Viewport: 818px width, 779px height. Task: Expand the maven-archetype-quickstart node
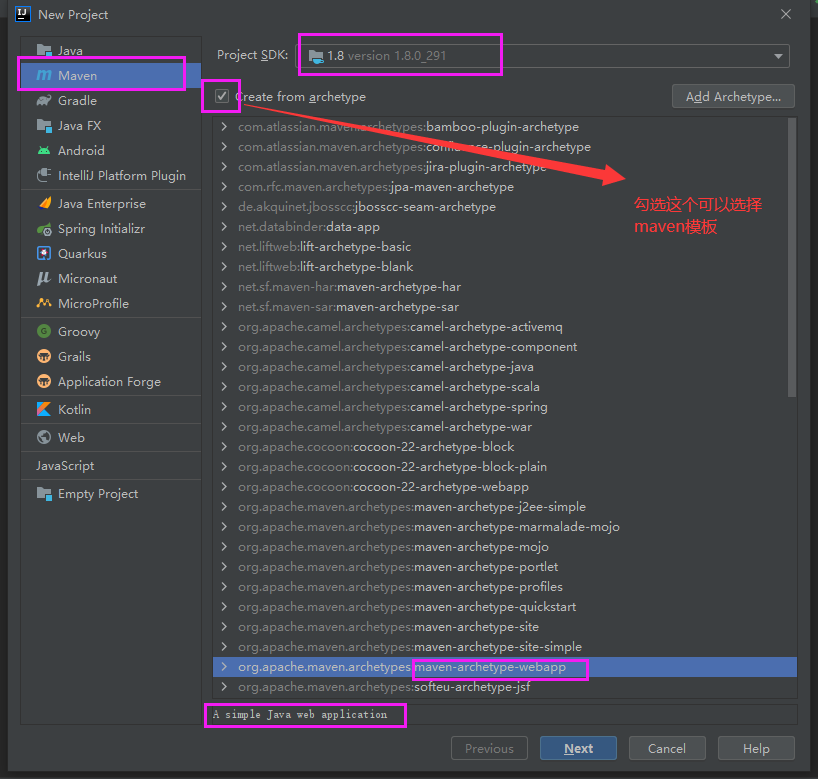224,607
